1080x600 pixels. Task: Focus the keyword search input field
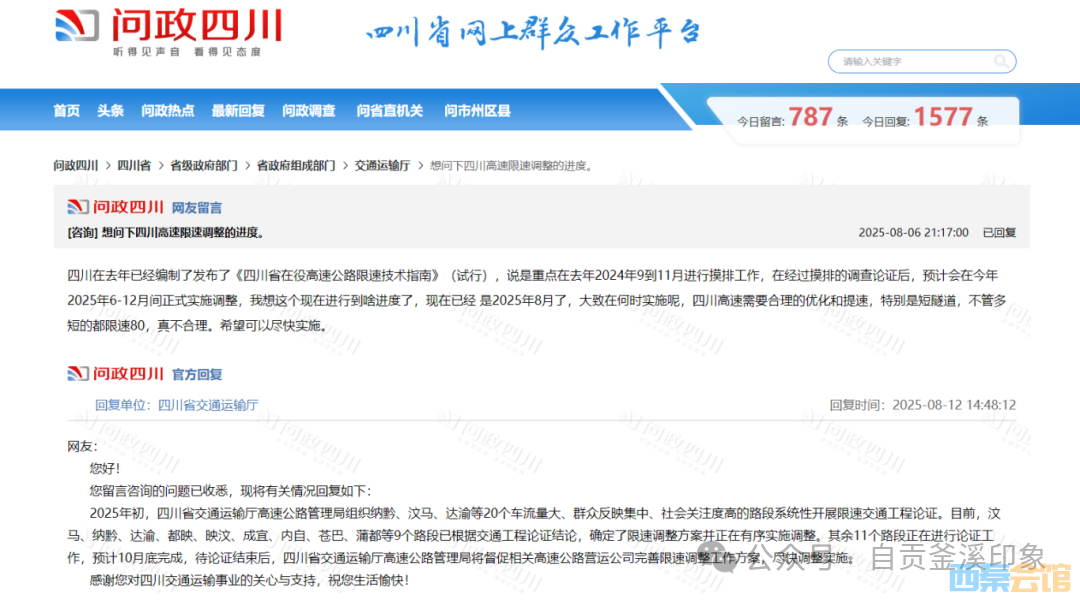pos(910,62)
